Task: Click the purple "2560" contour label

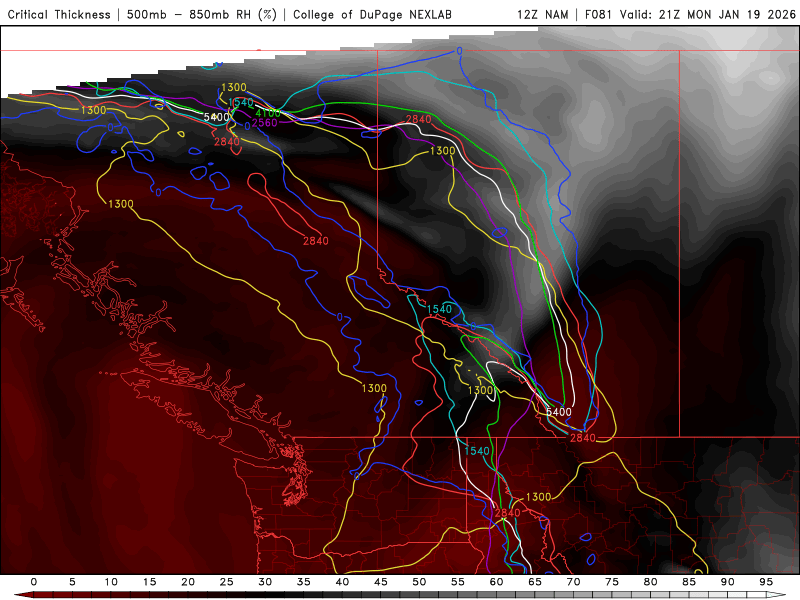Action: pyautogui.click(x=264, y=122)
